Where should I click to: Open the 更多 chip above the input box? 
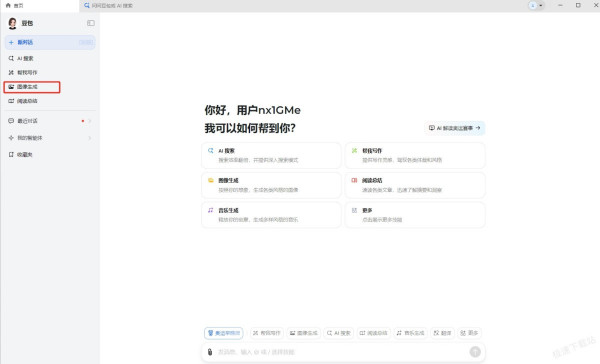point(469,333)
